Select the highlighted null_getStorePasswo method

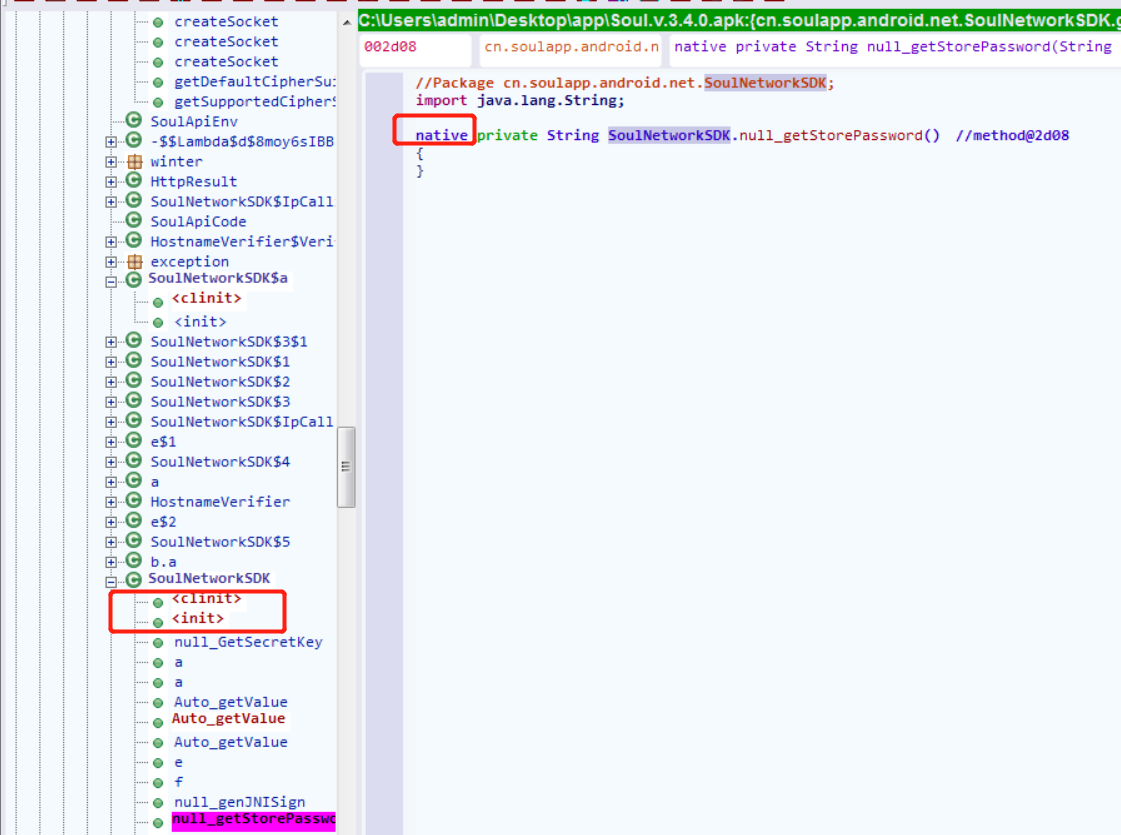coord(253,819)
